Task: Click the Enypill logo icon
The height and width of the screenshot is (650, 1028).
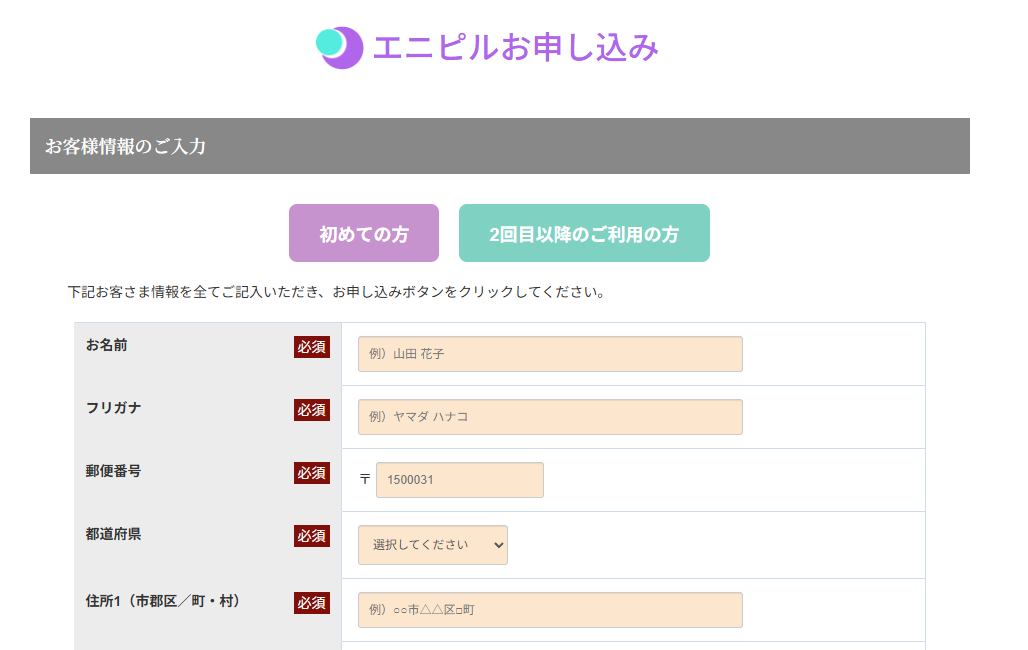Action: [339, 47]
